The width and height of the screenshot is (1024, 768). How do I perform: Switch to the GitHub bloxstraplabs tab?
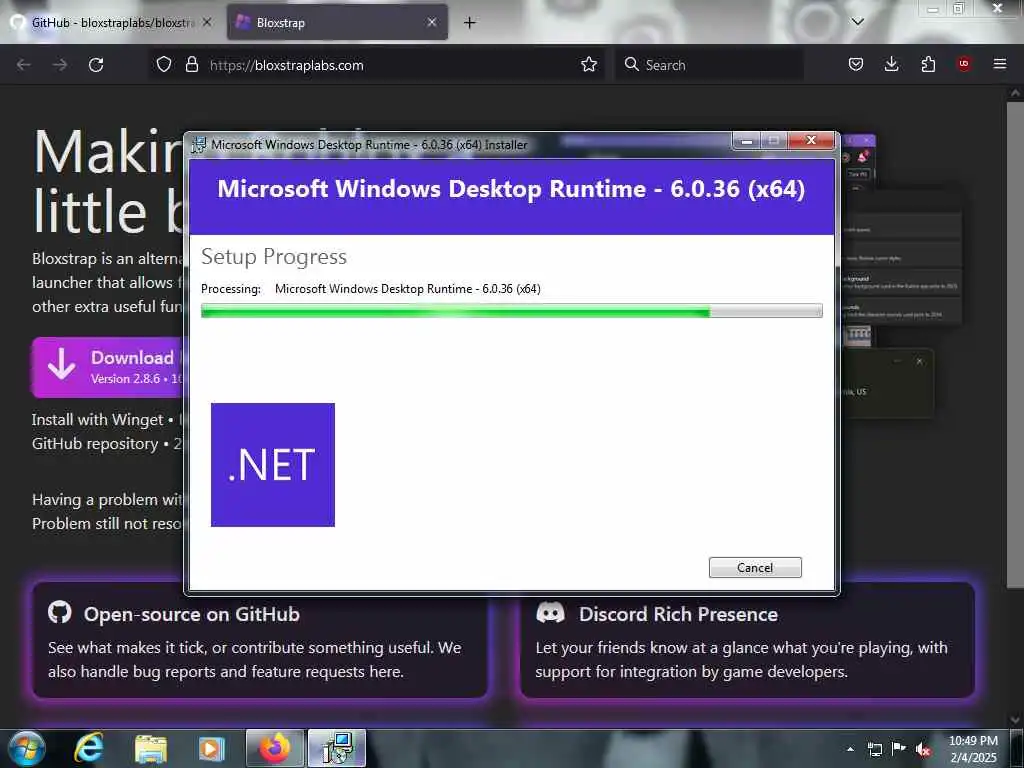104,22
